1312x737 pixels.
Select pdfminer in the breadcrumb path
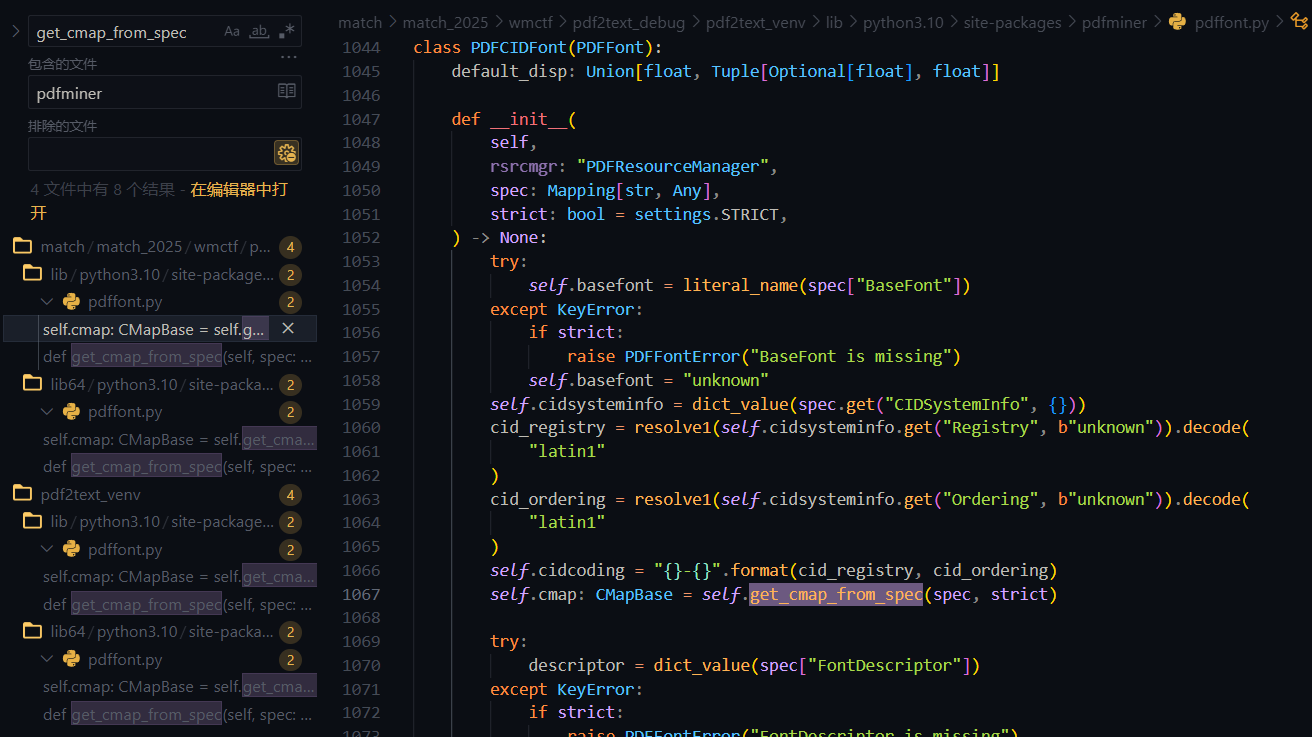click(1114, 22)
